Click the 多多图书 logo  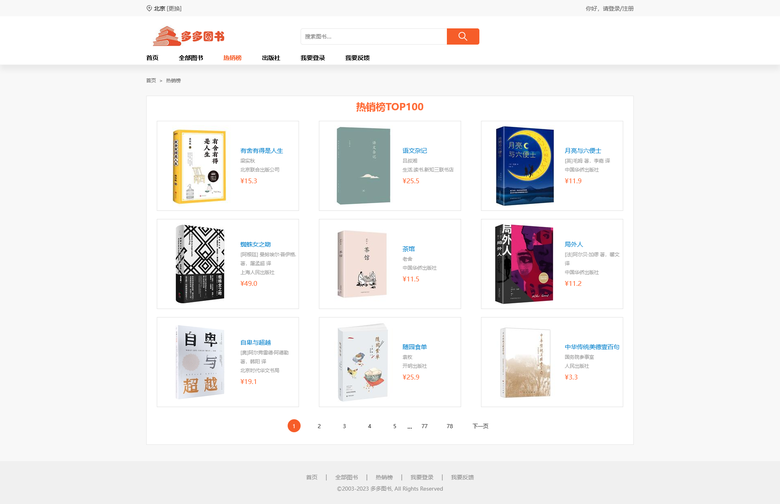(189, 36)
